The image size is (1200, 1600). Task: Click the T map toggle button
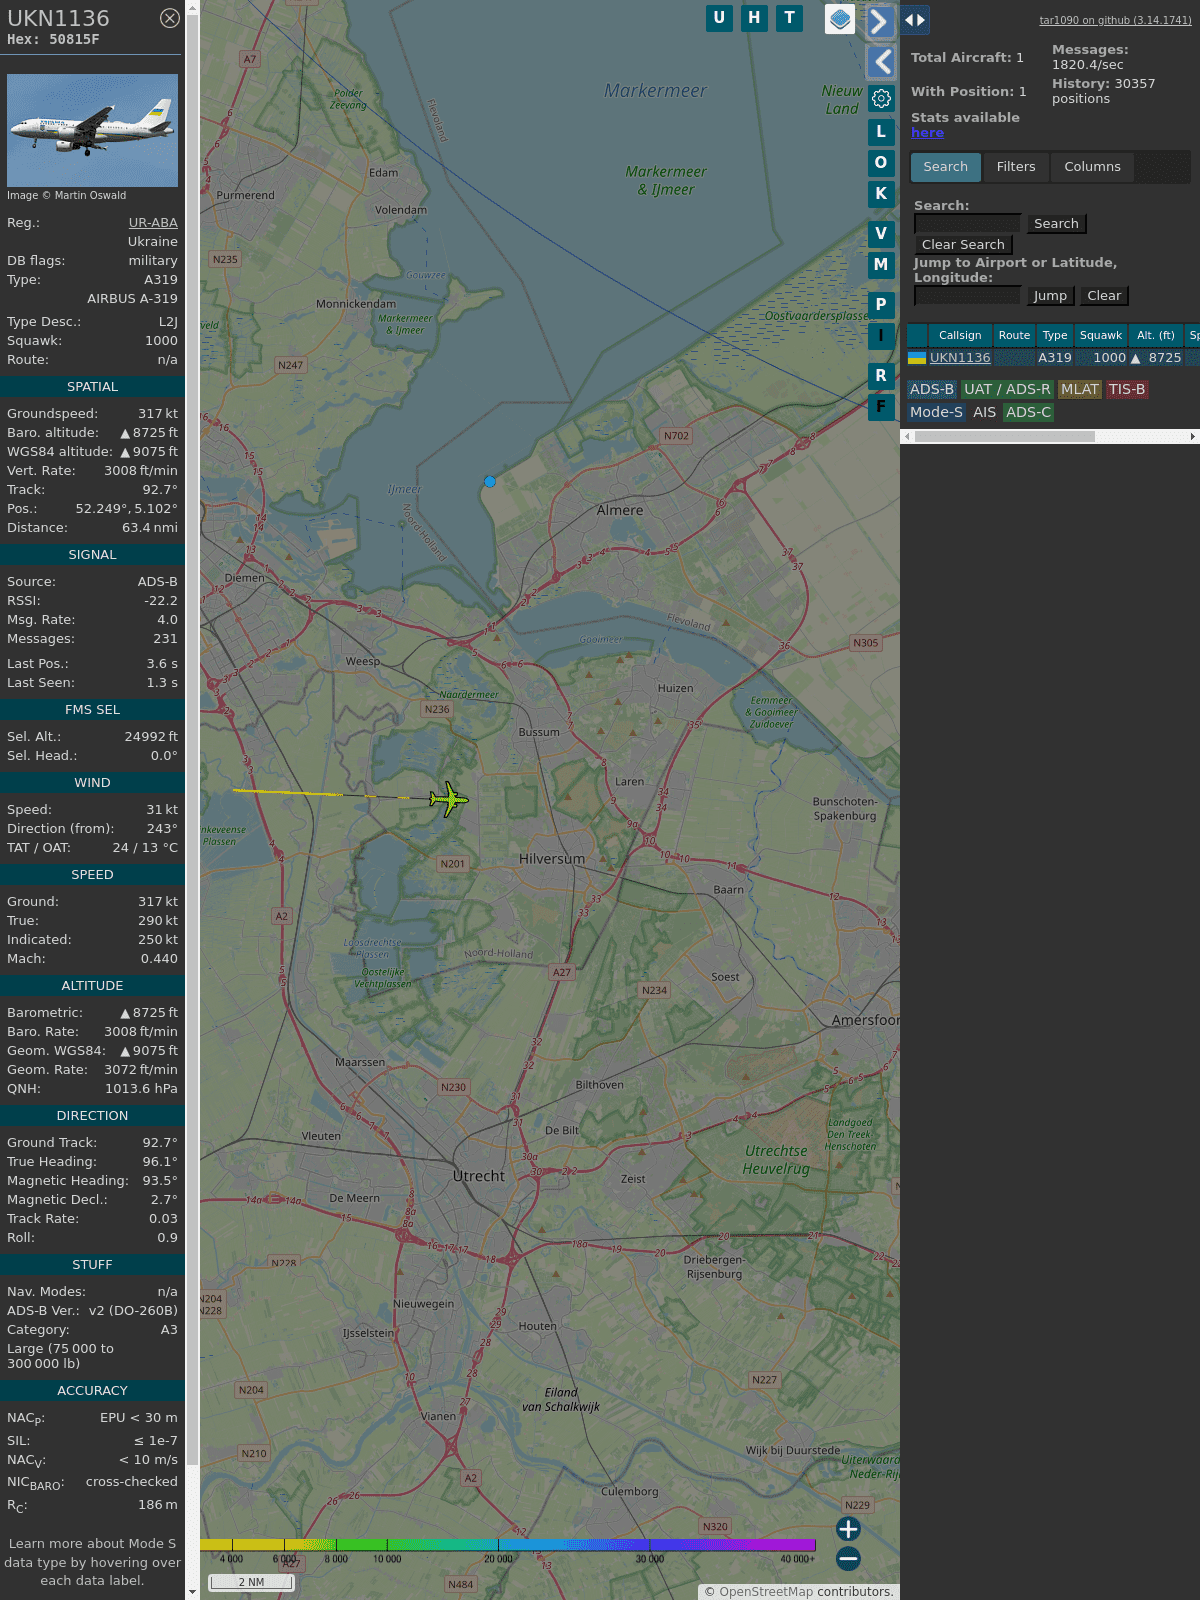point(790,18)
